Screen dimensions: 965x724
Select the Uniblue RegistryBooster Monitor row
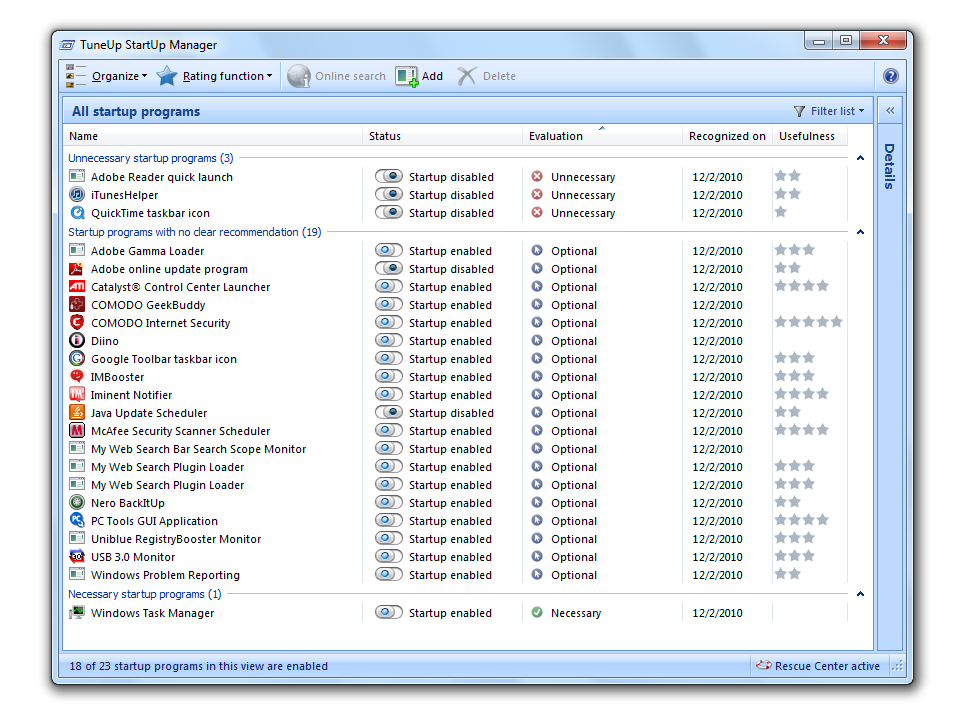click(x=455, y=539)
